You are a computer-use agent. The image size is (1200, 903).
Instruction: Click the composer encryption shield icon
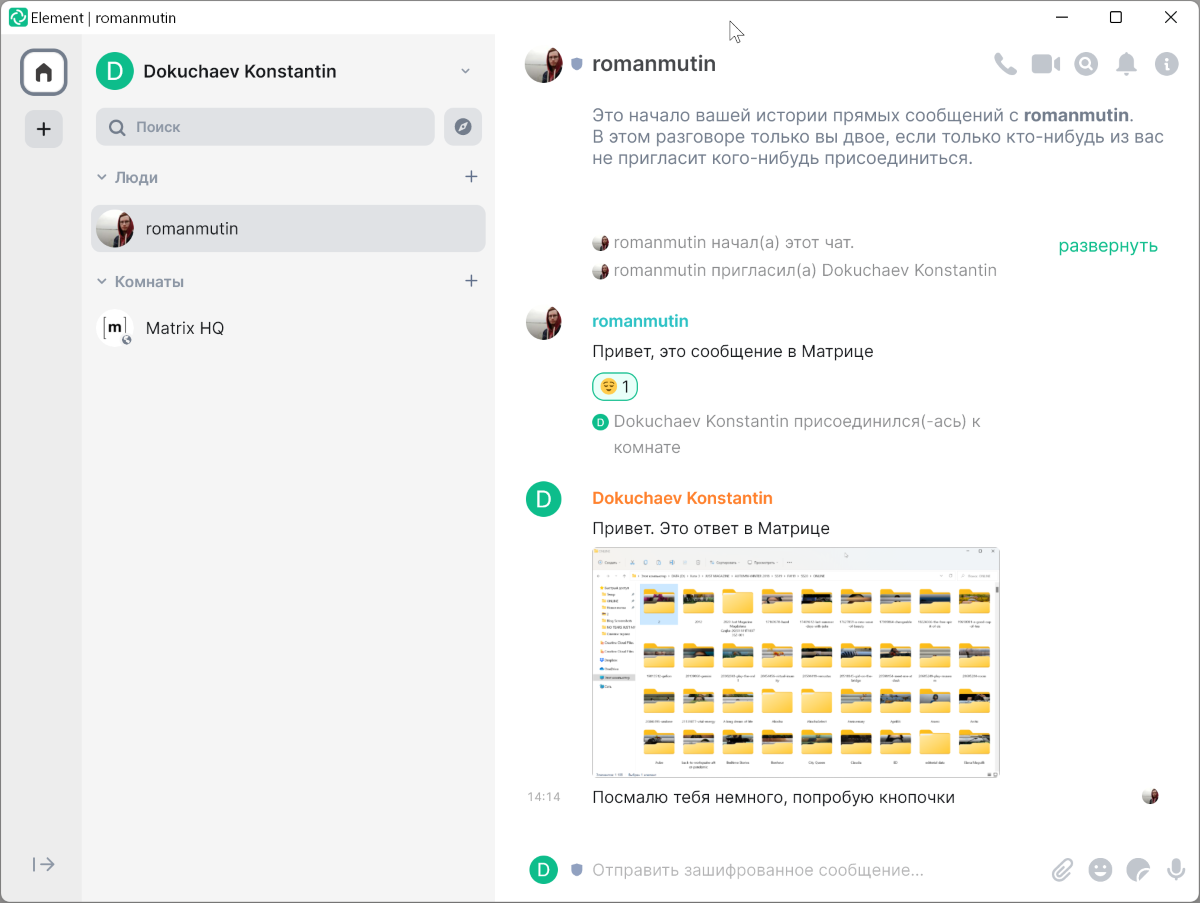point(577,870)
